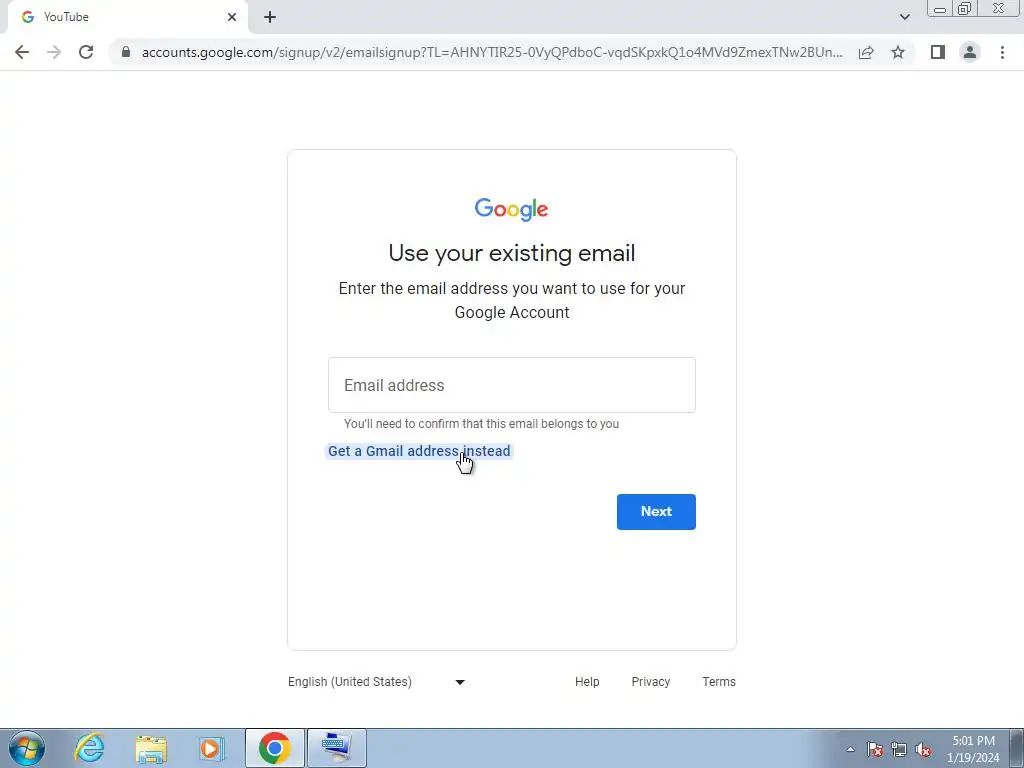Viewport: 1024px width, 768px height.
Task: Bookmark this page with the star icon
Action: (898, 52)
